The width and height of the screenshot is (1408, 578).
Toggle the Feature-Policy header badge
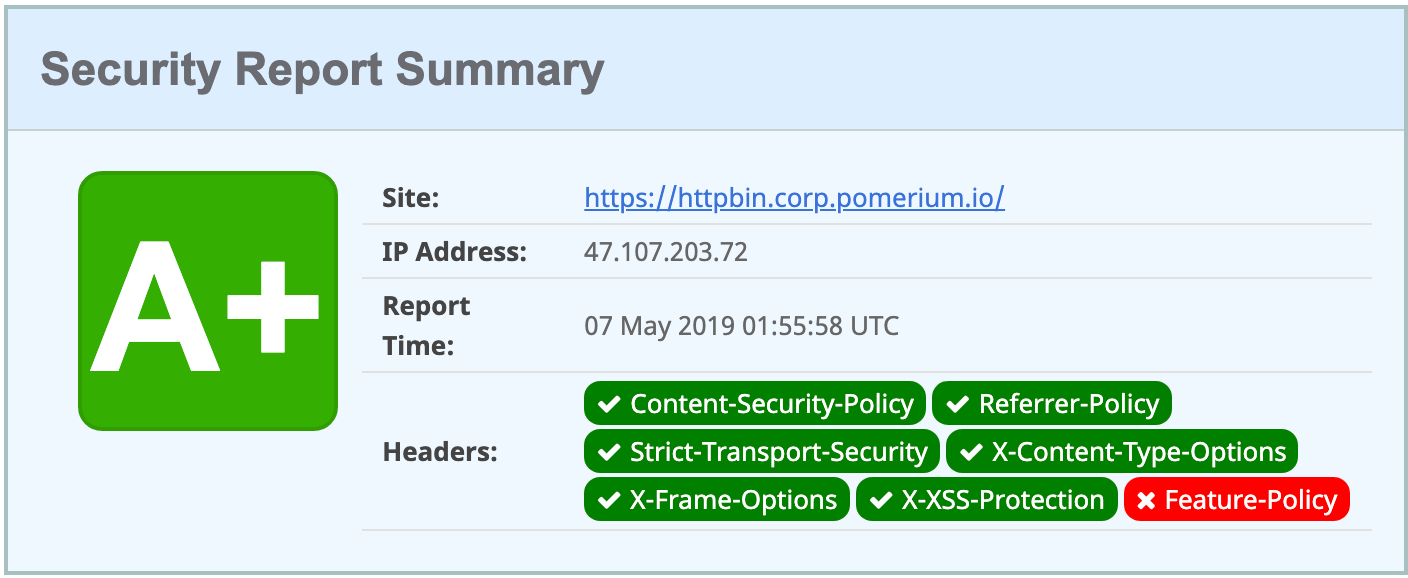(x=1237, y=499)
